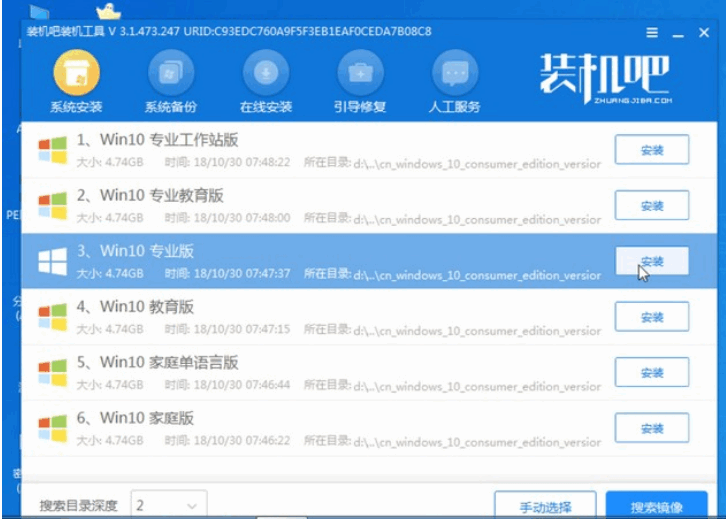Click the timestamp 18/10/30 07:47:37
The width and height of the screenshot is (726, 519).
coord(242,273)
